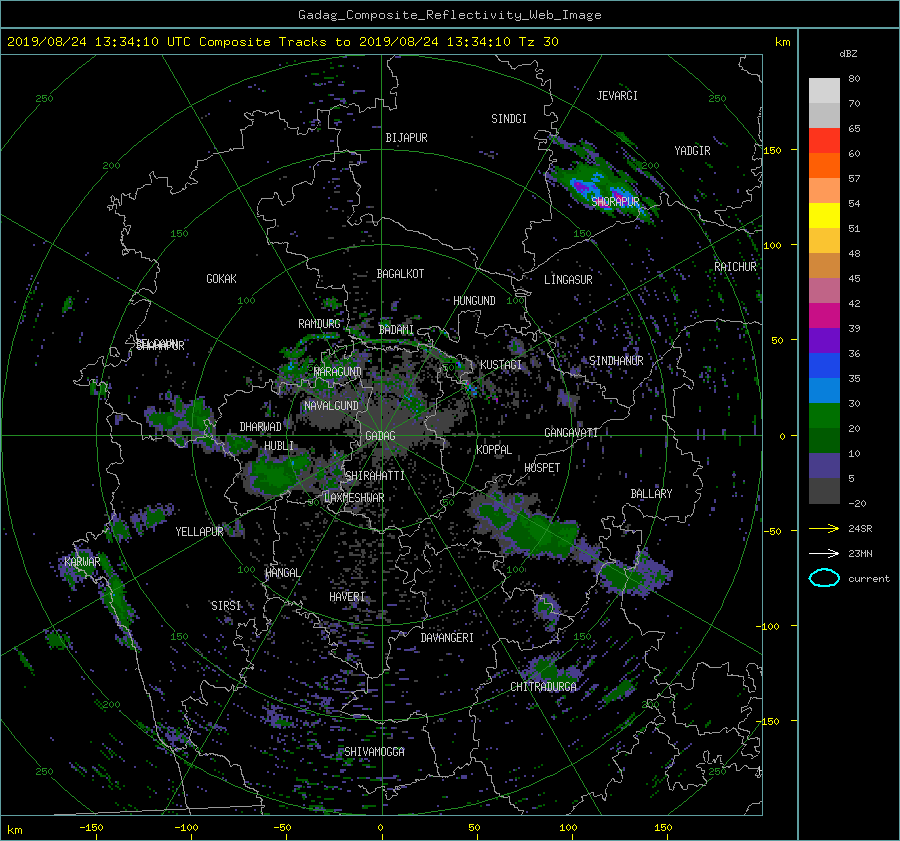This screenshot has height=841, width=900.
Task: Click the DAVANGERI label
Action: pos(447,638)
